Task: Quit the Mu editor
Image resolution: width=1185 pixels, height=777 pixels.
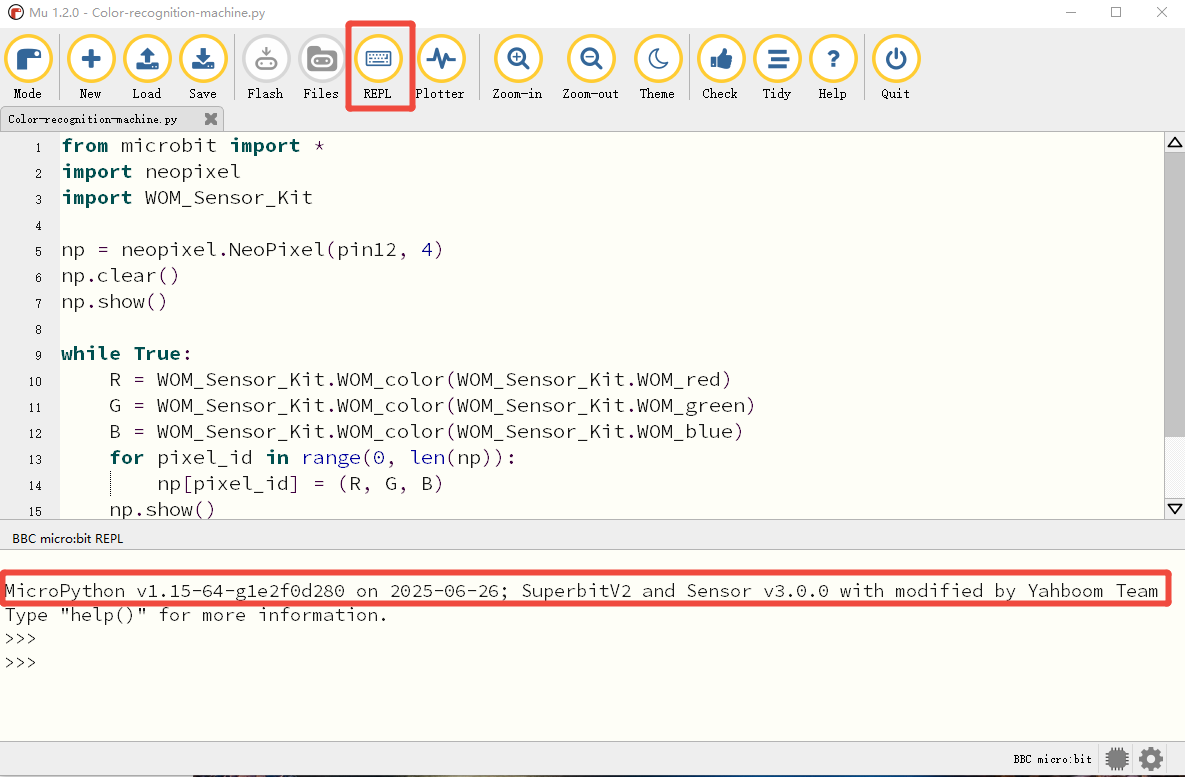Action: (896, 67)
